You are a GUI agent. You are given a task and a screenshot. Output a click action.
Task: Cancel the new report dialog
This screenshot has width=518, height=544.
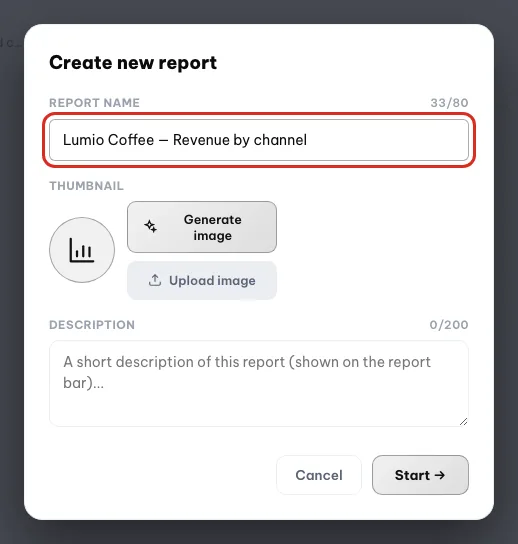(x=319, y=475)
